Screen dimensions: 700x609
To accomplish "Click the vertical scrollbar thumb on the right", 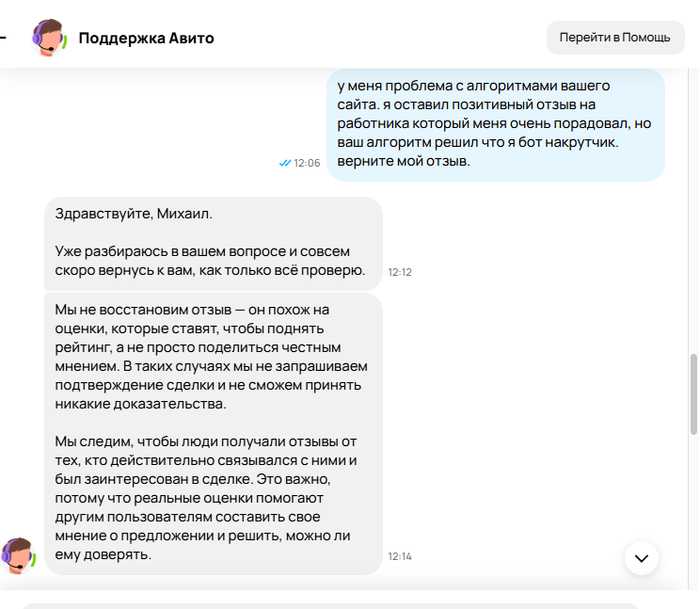I will coord(693,394).
